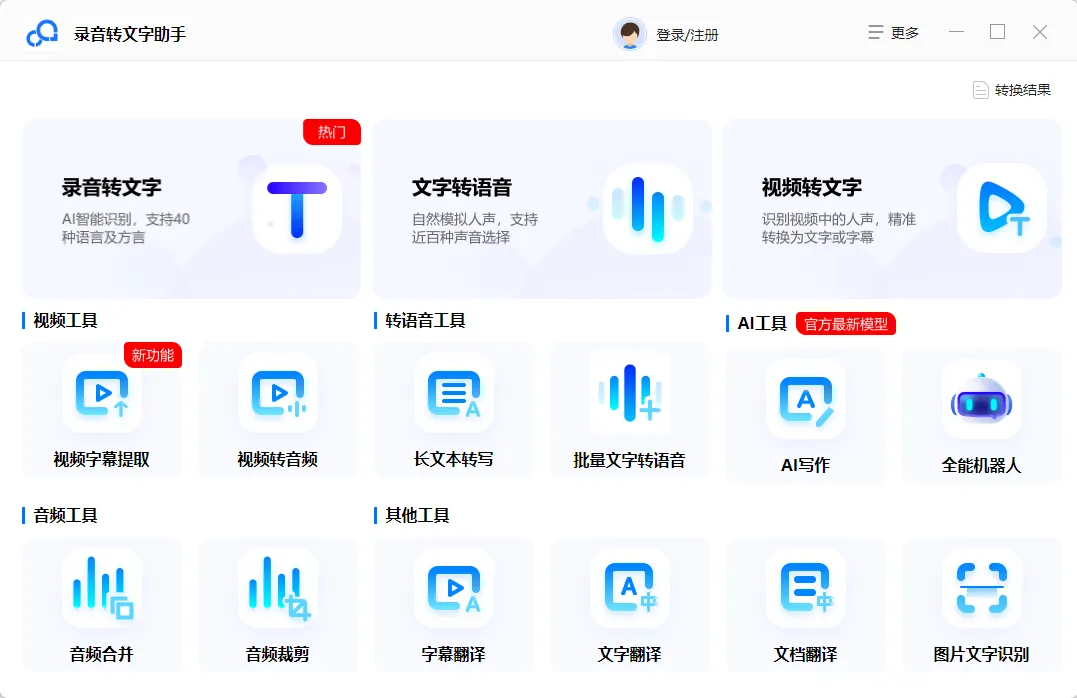Viewport: 1077px width, 698px height.
Task: Click the 录音转文字助手 app logo
Action: (x=42, y=34)
